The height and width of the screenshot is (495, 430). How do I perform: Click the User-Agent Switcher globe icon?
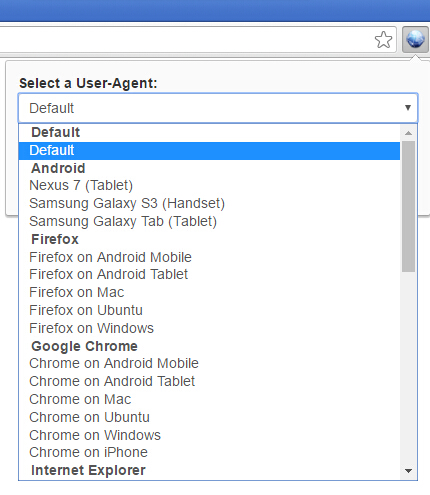415,39
